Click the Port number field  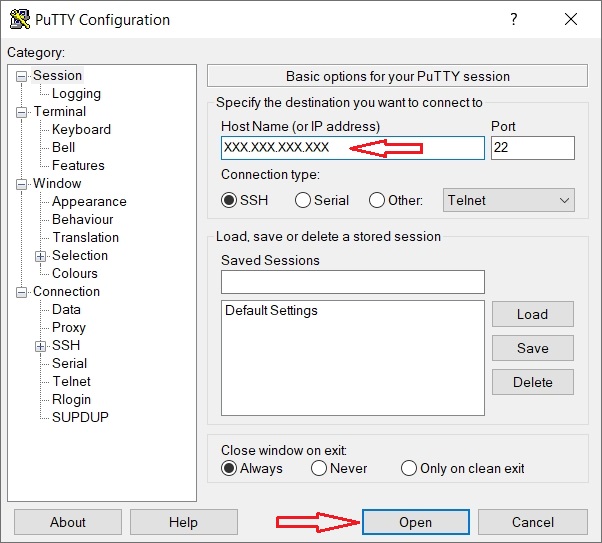pos(532,148)
